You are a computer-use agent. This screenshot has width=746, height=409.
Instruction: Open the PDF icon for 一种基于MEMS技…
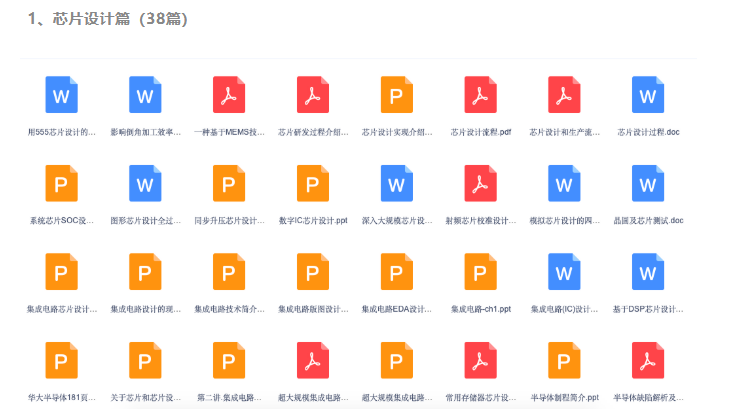click(229, 95)
